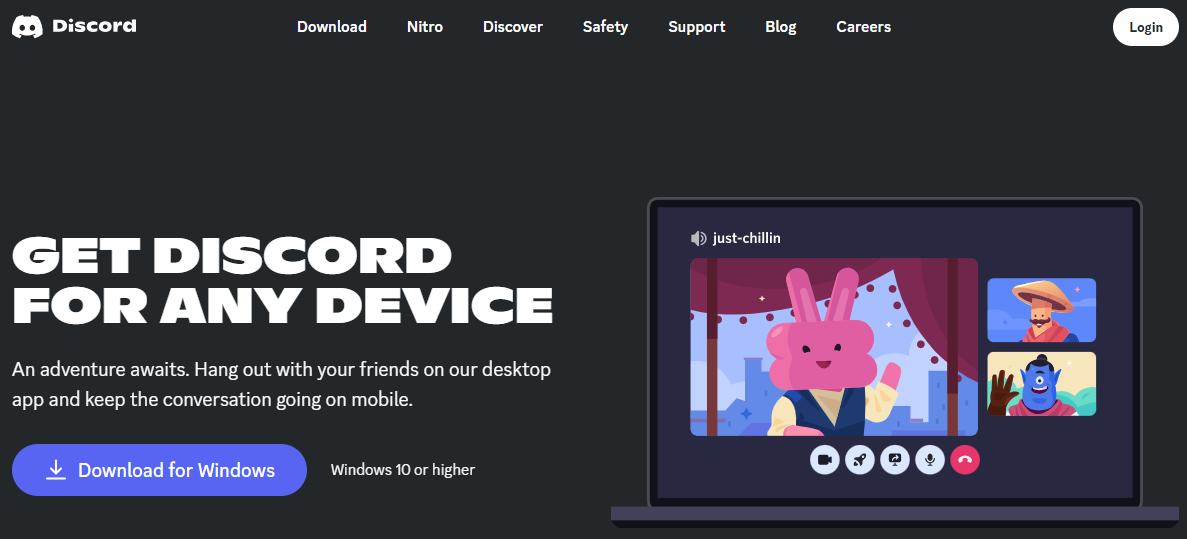Click the rocket activity icon in the illustration

[x=860, y=460]
